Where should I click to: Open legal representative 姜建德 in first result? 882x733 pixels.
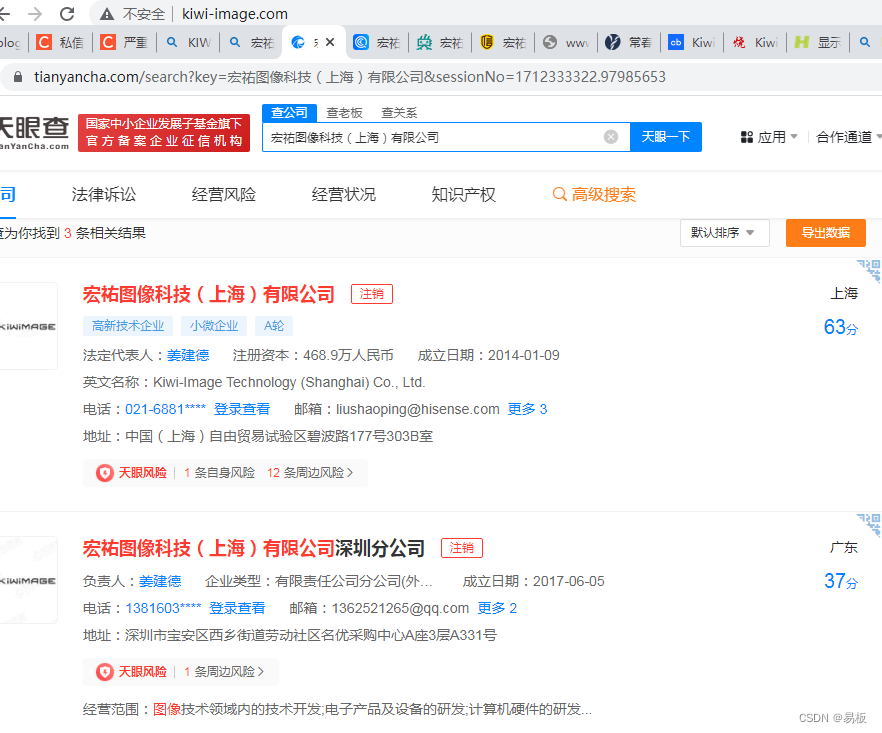click(x=188, y=356)
